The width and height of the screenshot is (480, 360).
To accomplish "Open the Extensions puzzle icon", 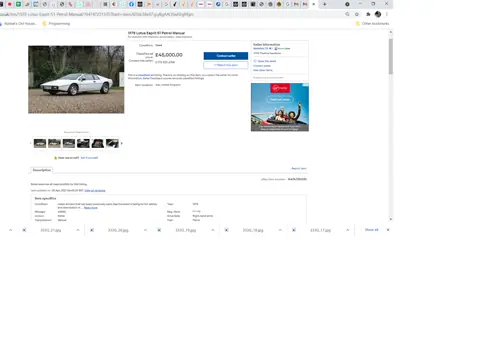I will (368, 14).
